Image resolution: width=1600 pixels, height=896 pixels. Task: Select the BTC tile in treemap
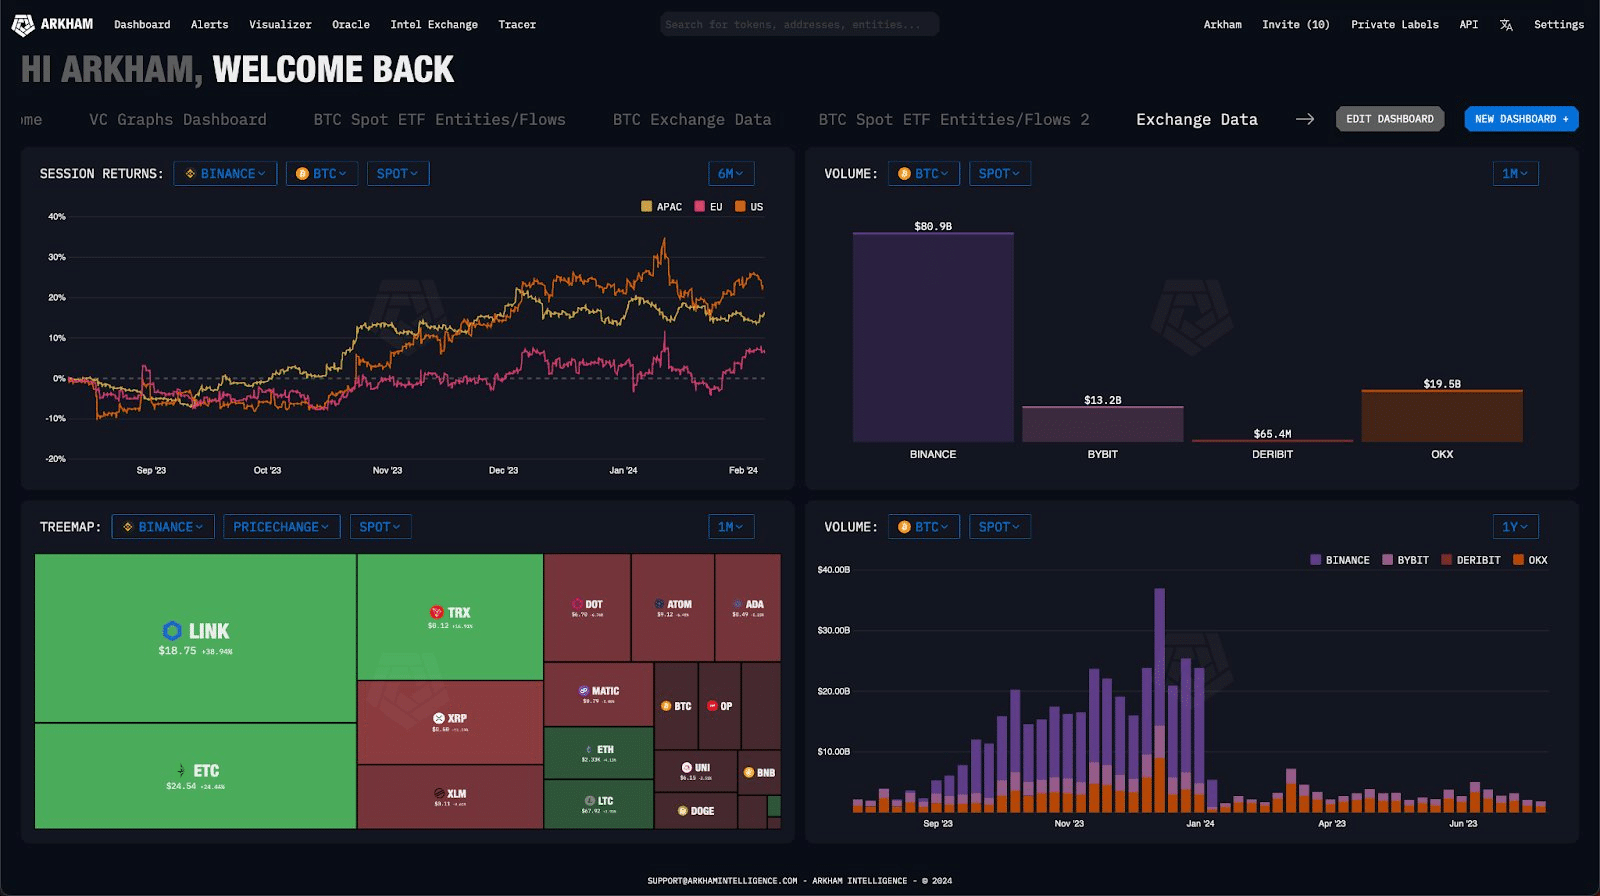click(x=676, y=706)
